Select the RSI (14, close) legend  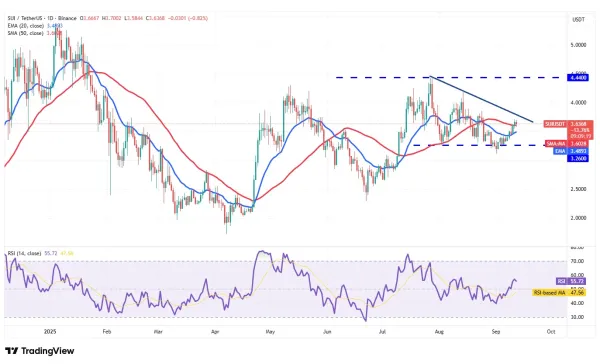[24, 253]
